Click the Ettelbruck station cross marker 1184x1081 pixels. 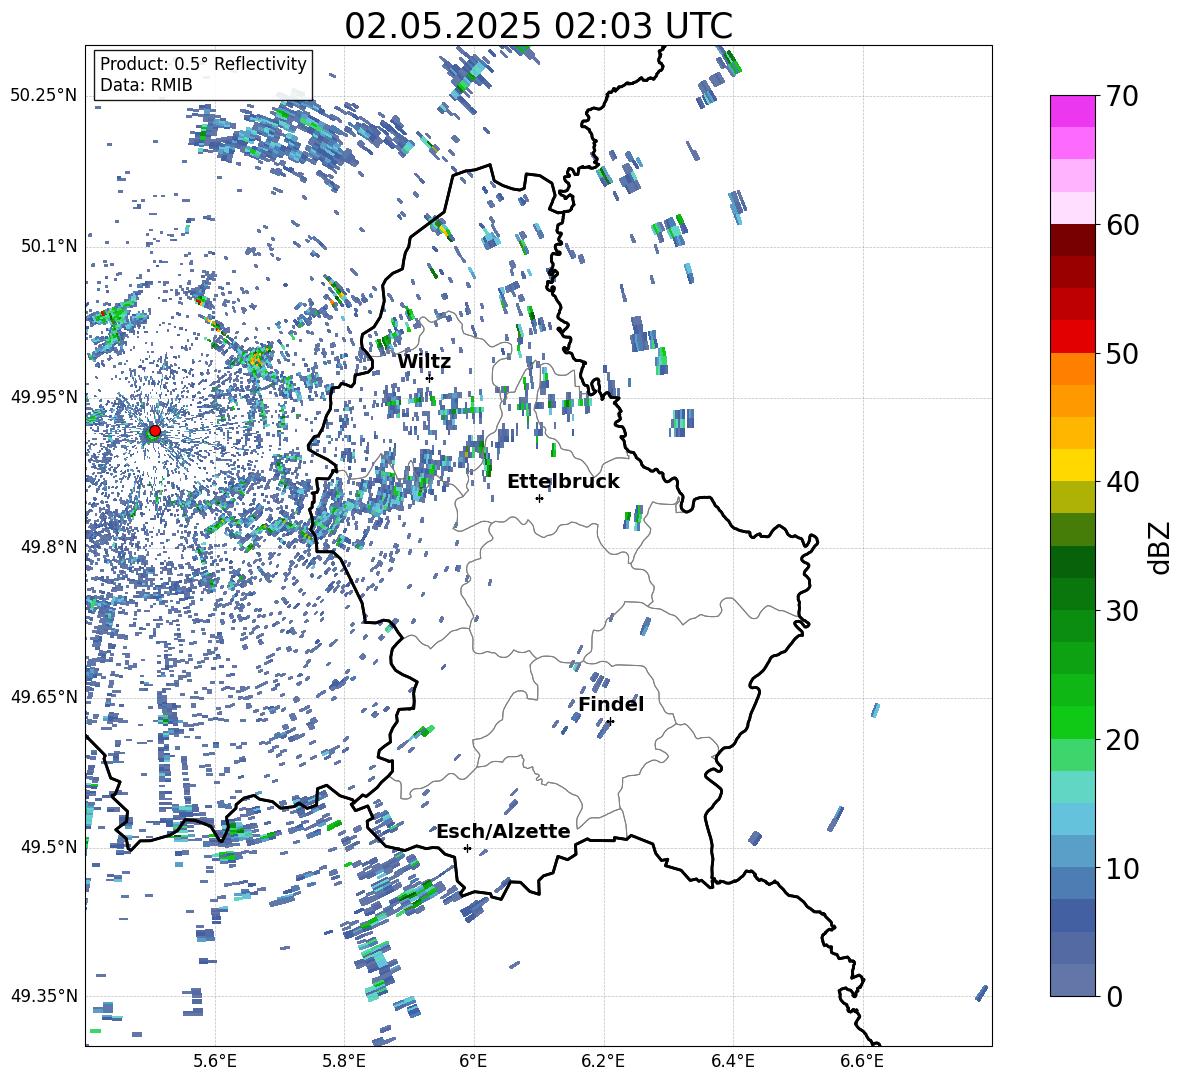coord(539,498)
